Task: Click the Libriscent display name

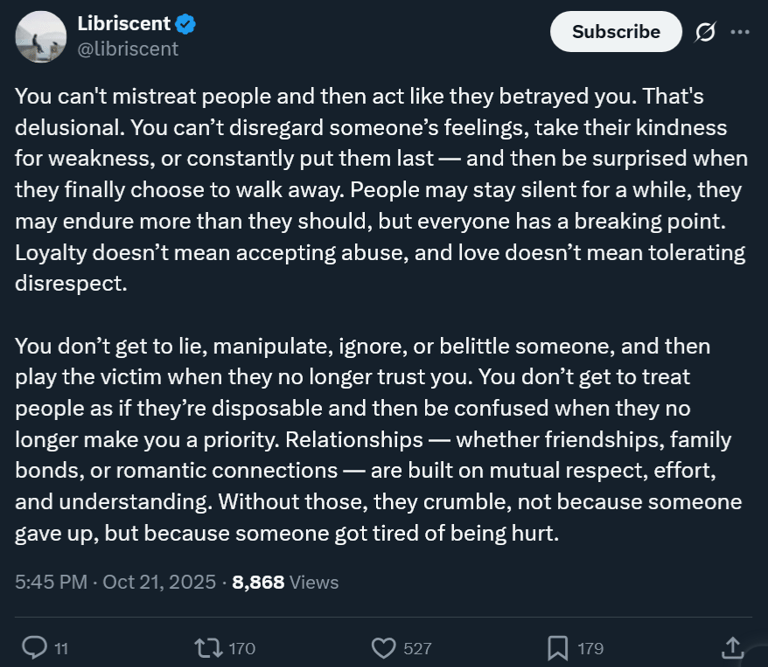Action: [x=123, y=23]
